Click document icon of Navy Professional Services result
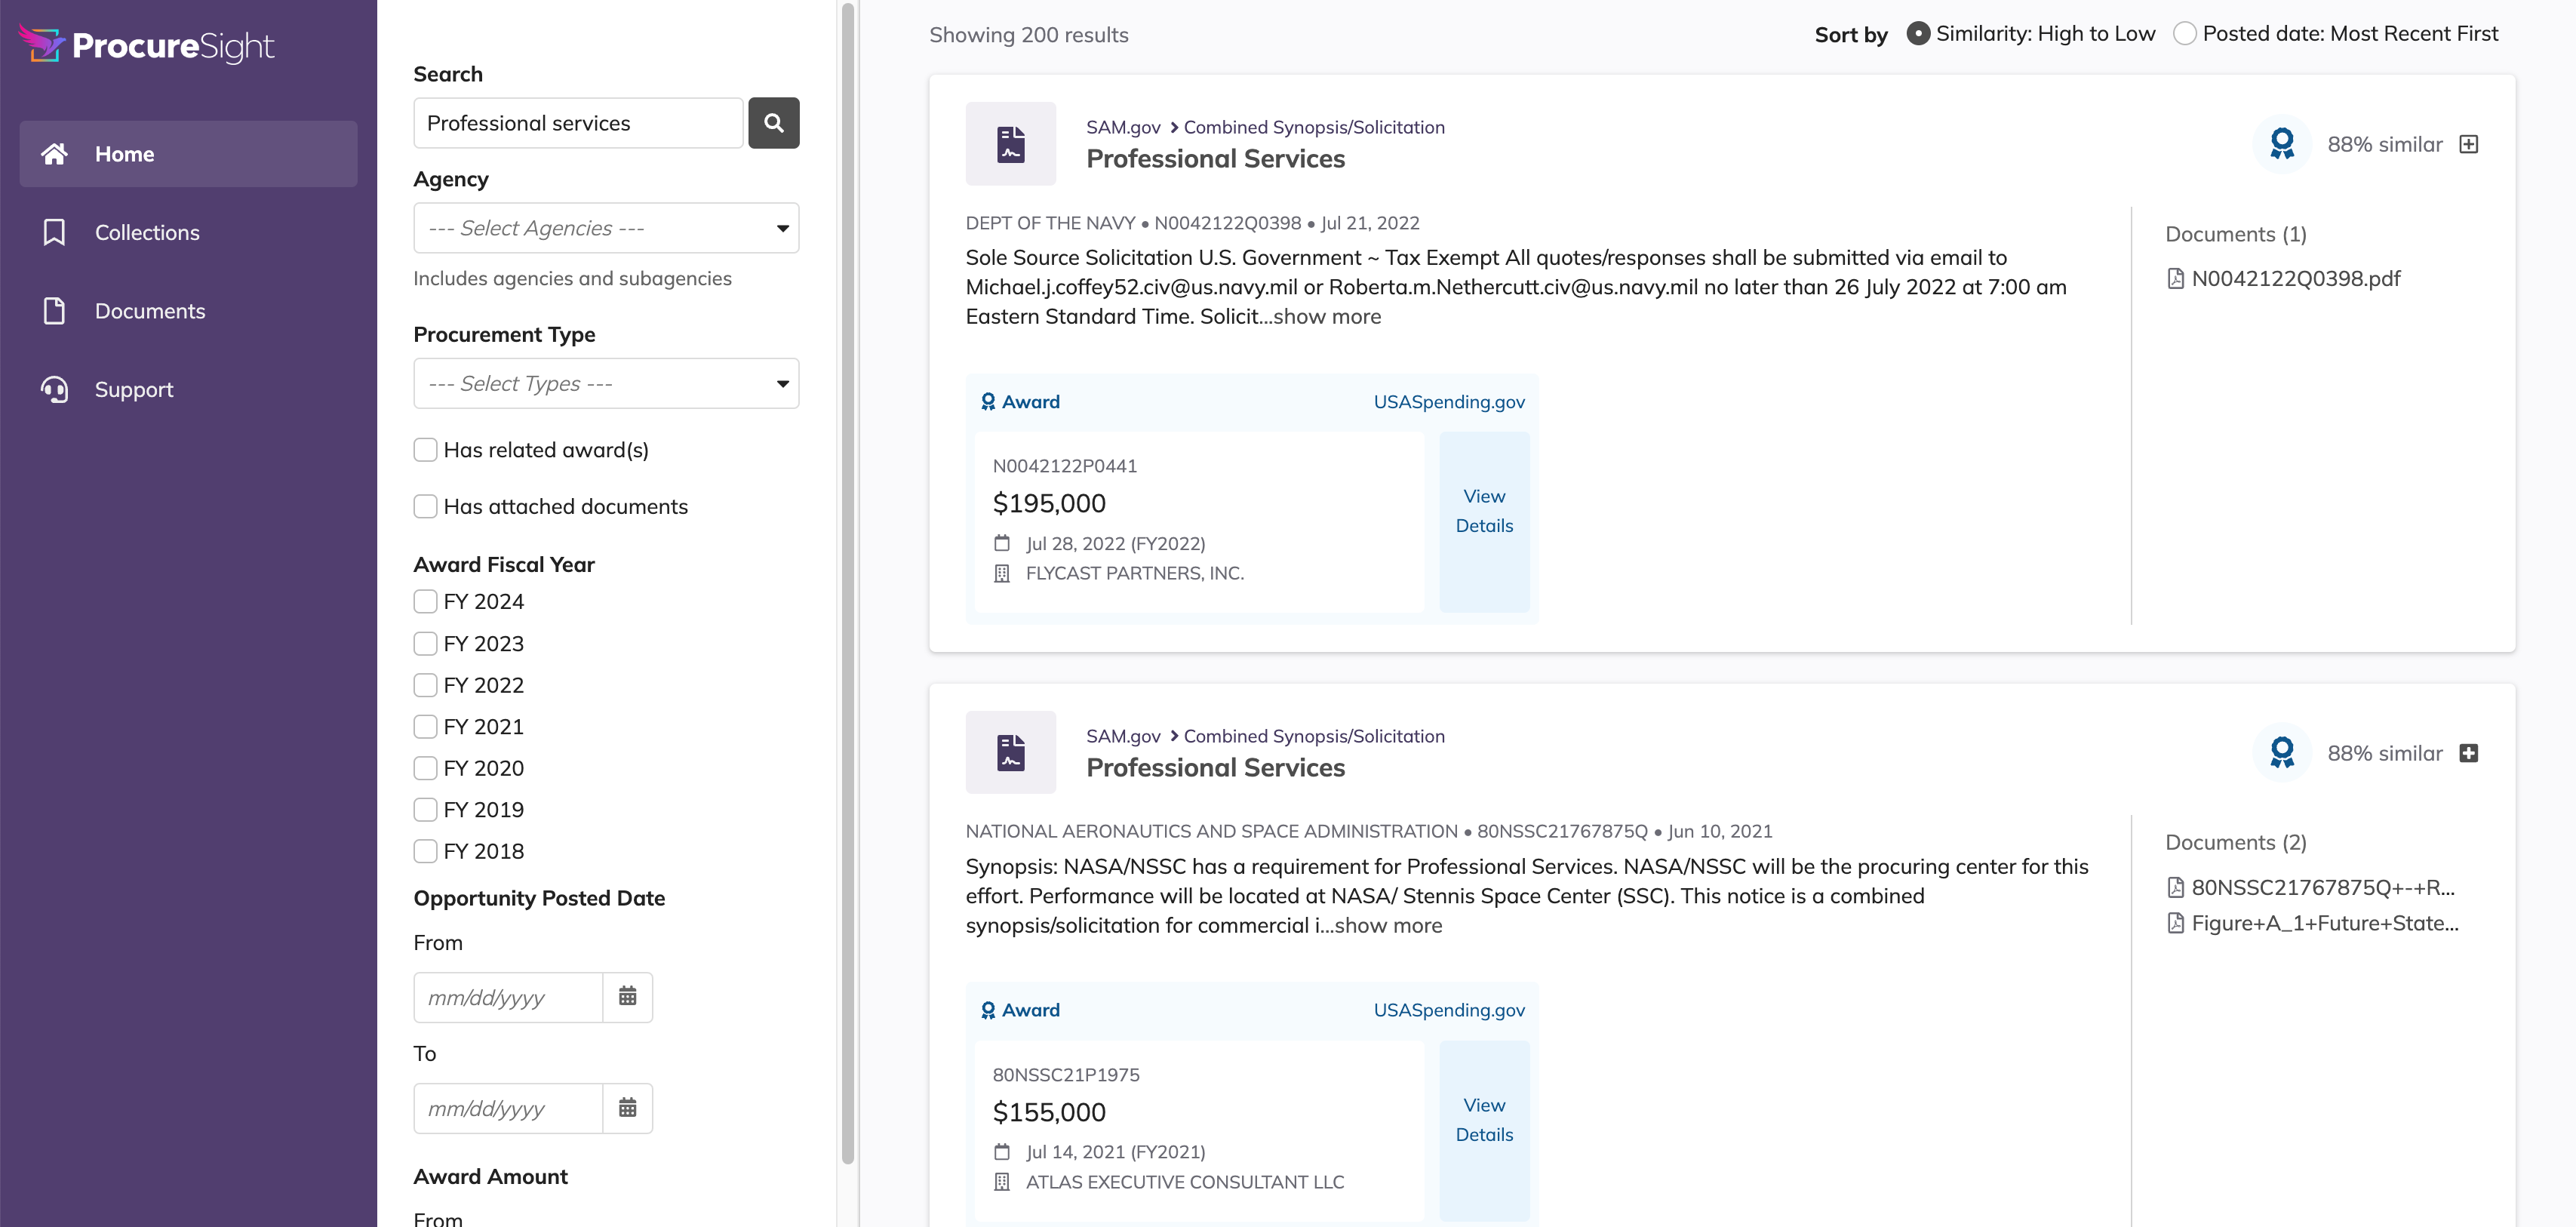The image size is (2576, 1227). (x=1010, y=144)
